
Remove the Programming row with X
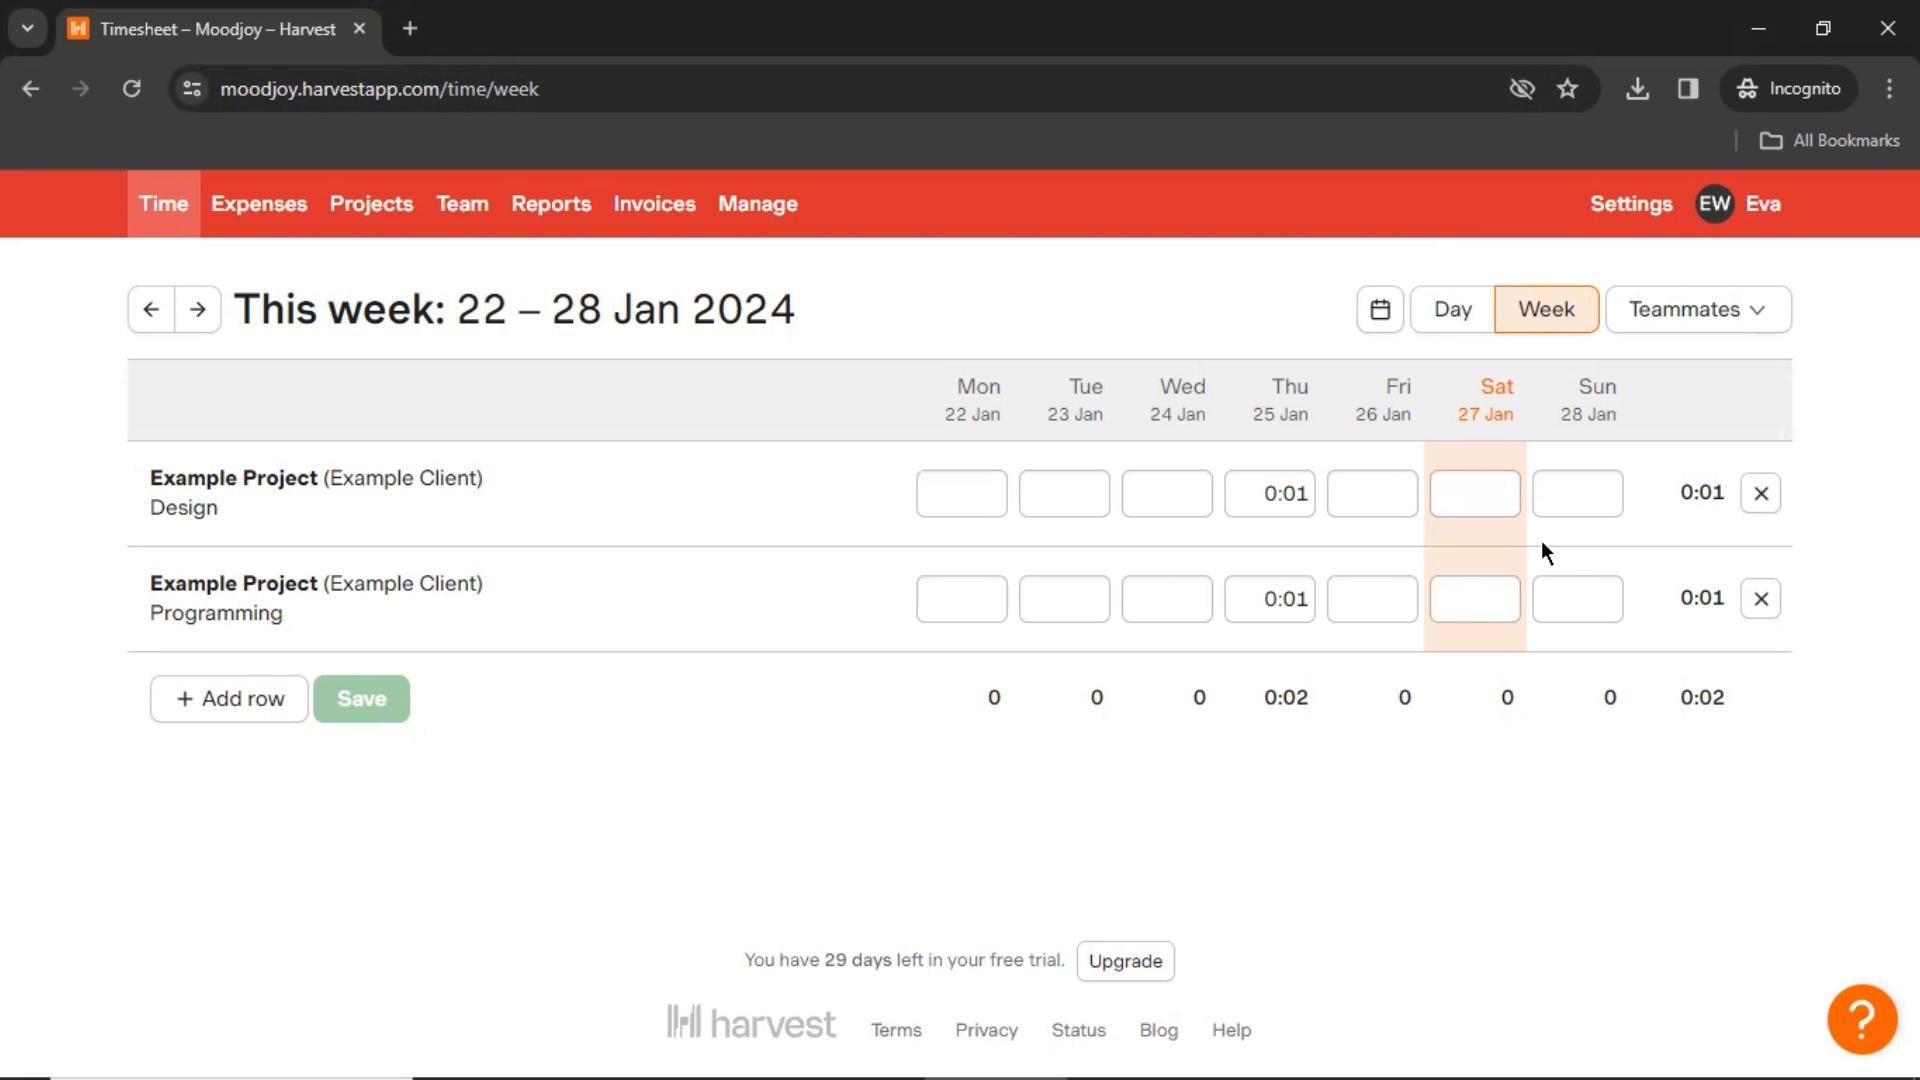[x=1760, y=599]
